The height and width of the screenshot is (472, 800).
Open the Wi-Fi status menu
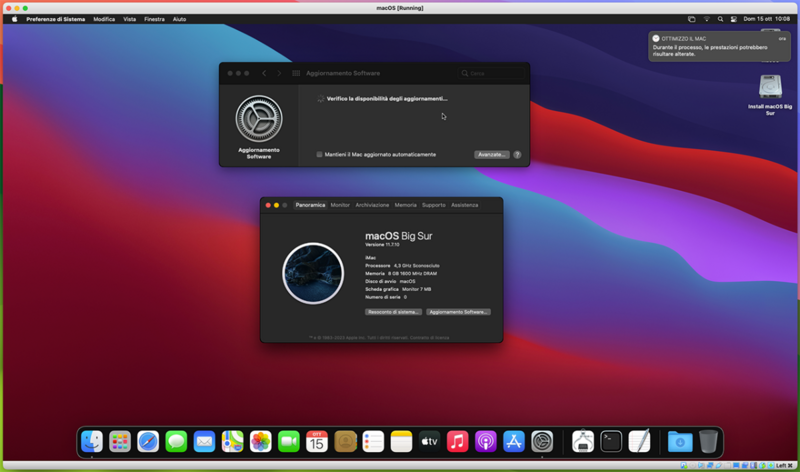coord(706,19)
